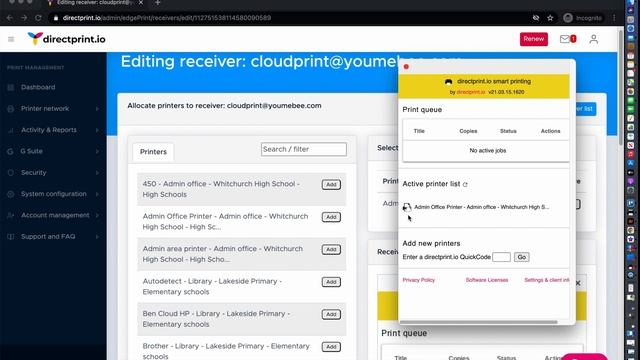Select the Printers tab
640x360 pixels.
(153, 152)
